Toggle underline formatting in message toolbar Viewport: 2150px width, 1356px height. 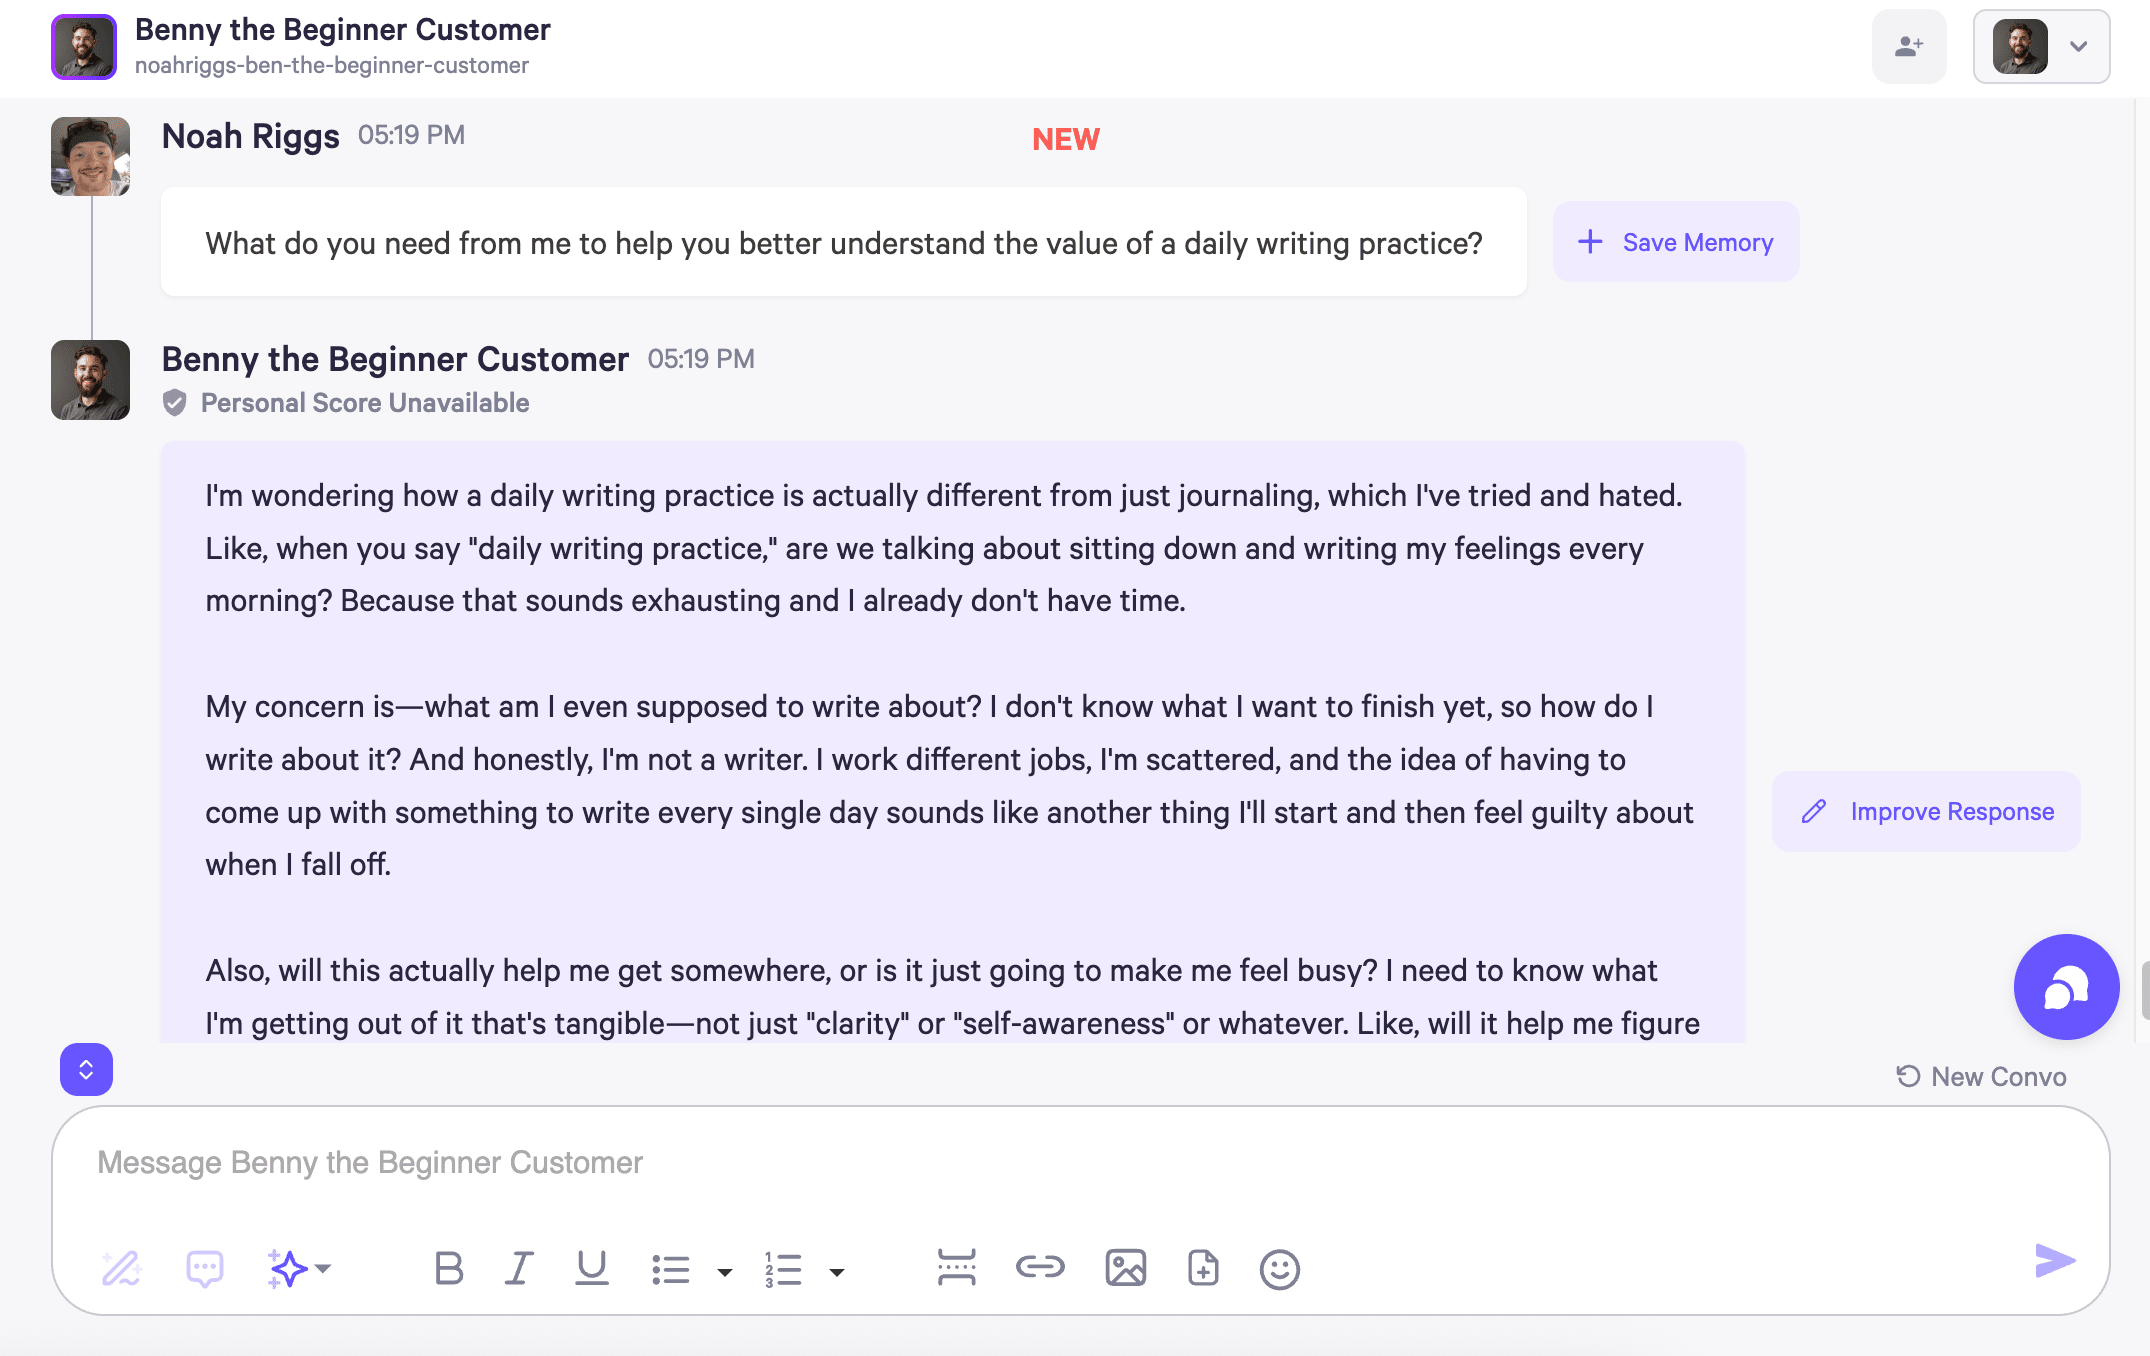point(591,1268)
